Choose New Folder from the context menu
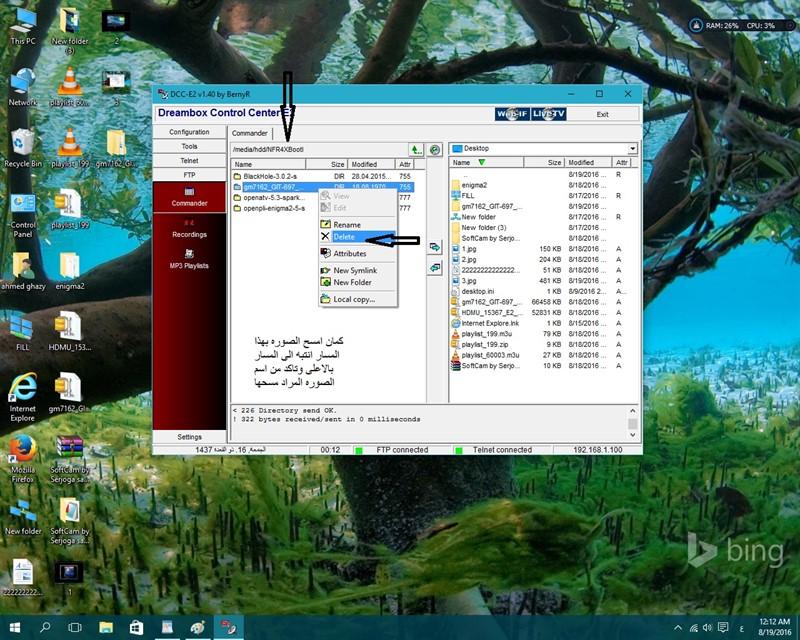Viewport: 800px width, 640px height. point(358,282)
